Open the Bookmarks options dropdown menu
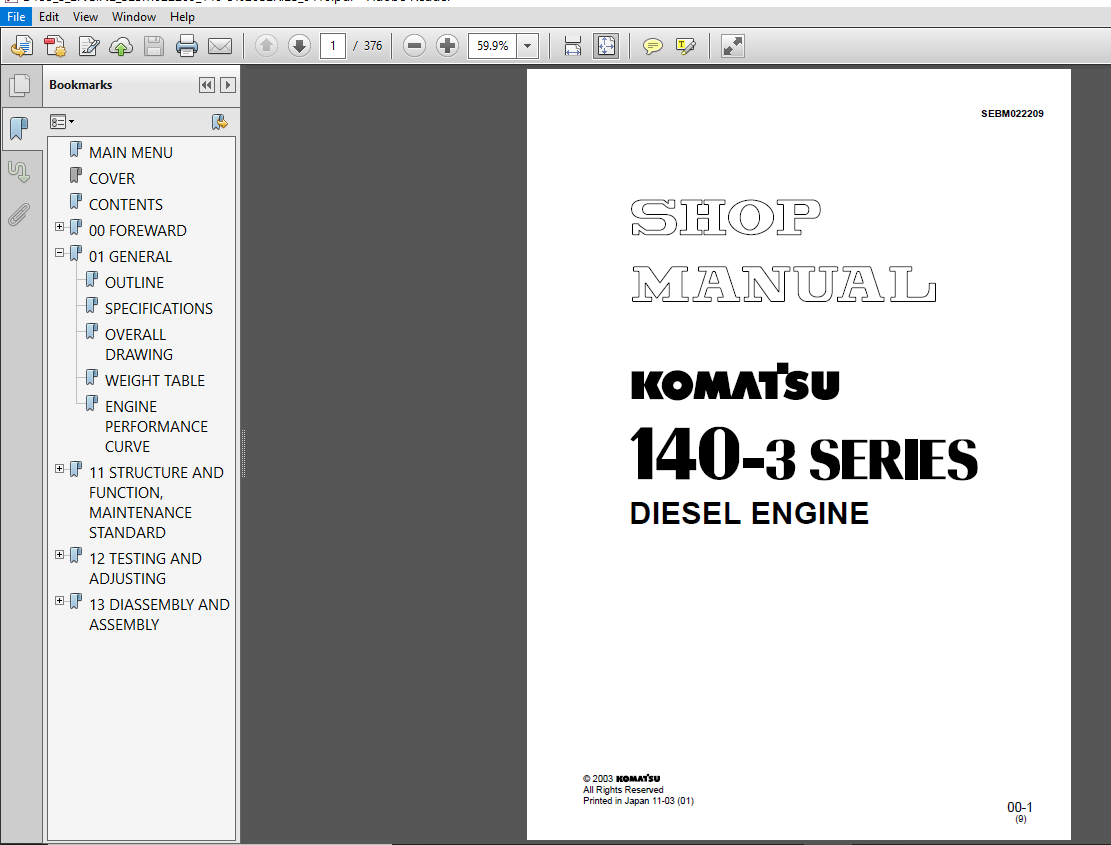The image size is (1111, 845). click(62, 122)
